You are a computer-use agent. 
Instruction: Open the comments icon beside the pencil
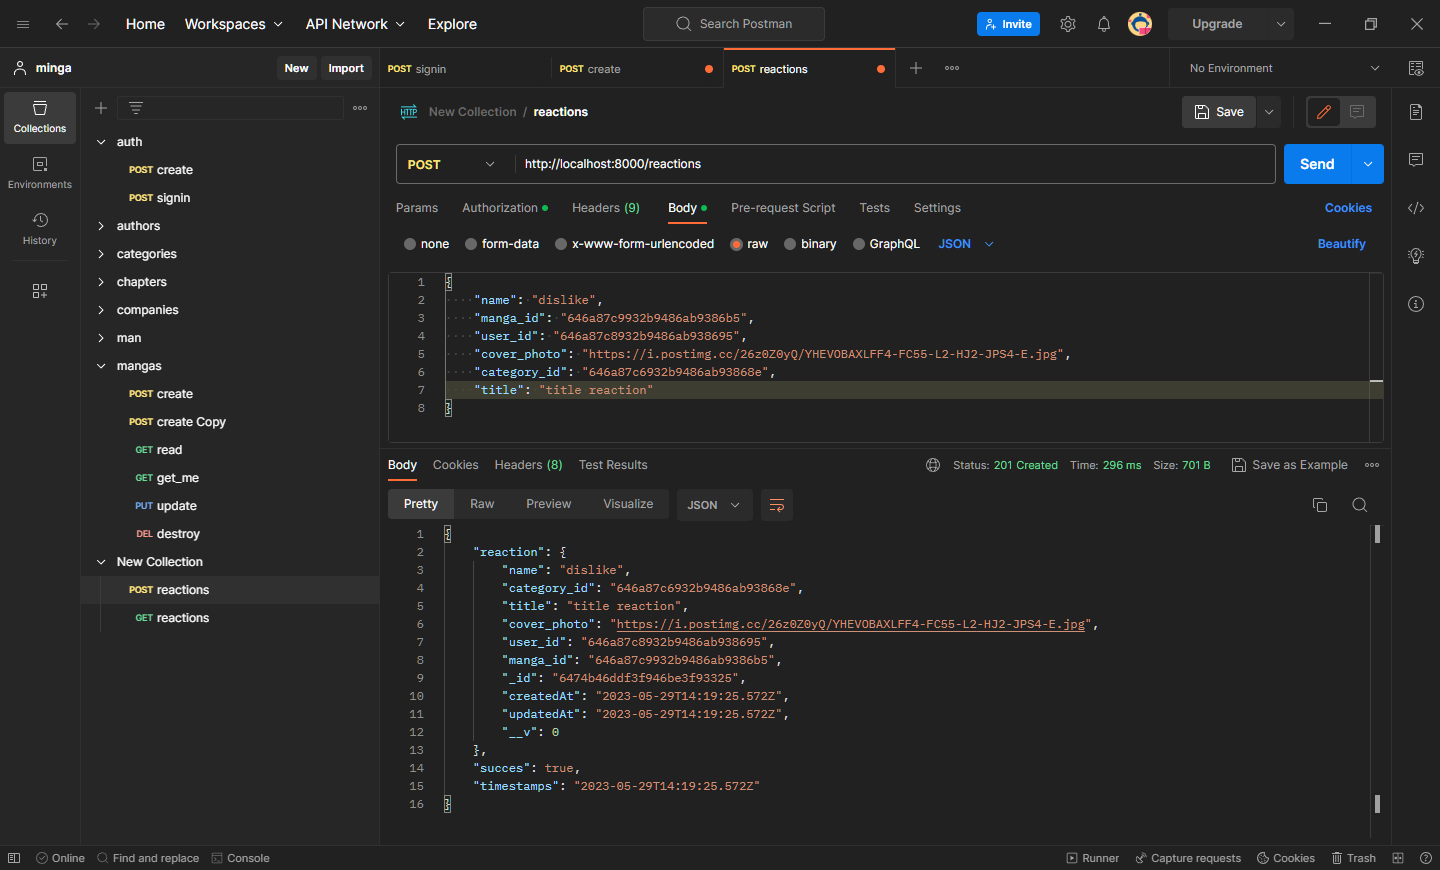(x=1357, y=112)
